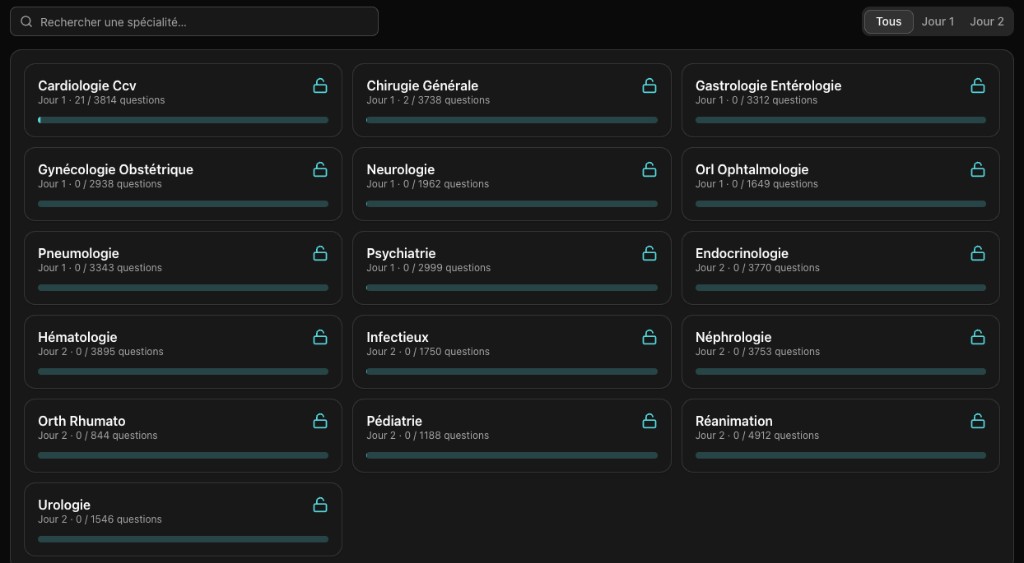
Task: Click 'Jour 2 · 0 / 1546 questions' text
Action: point(100,519)
